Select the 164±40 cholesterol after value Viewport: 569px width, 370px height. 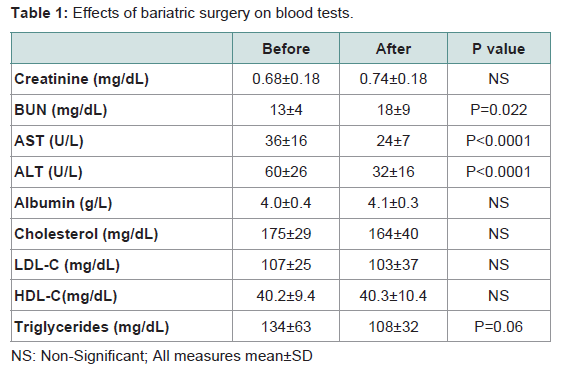pos(393,234)
